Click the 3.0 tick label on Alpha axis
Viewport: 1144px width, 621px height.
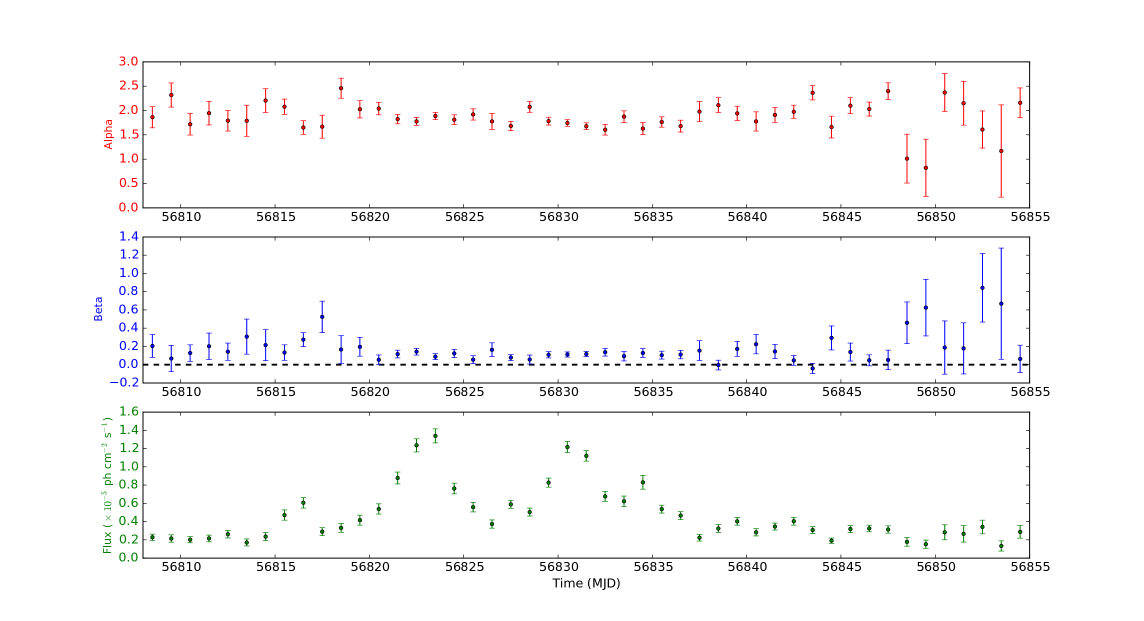pyautogui.click(x=128, y=62)
